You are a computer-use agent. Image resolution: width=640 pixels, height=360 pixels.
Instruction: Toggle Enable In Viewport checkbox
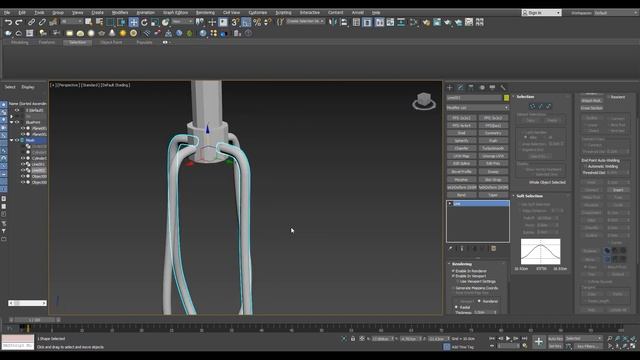pyautogui.click(x=453, y=276)
